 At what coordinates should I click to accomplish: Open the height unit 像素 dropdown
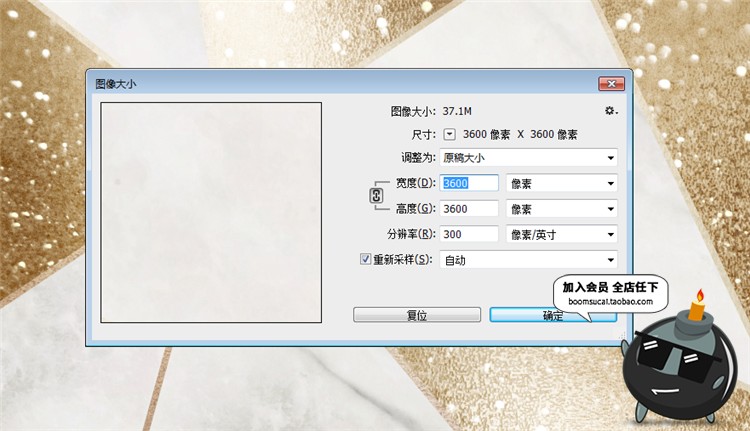point(562,209)
